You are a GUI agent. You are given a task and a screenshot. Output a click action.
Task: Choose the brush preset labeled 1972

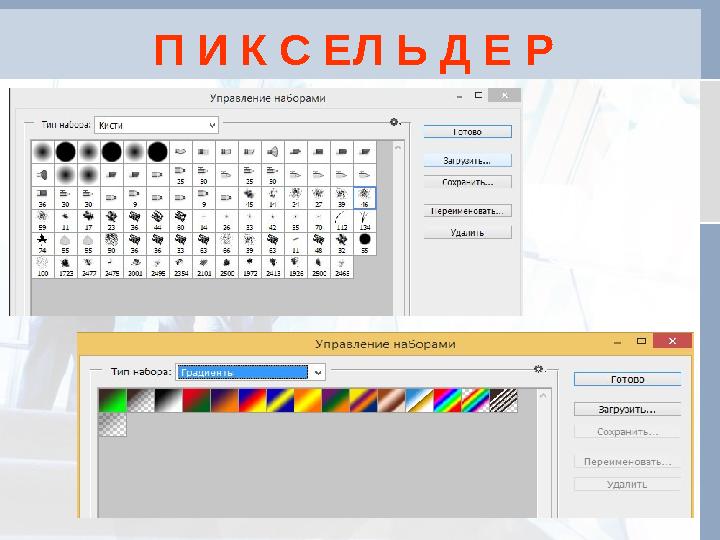(250, 267)
